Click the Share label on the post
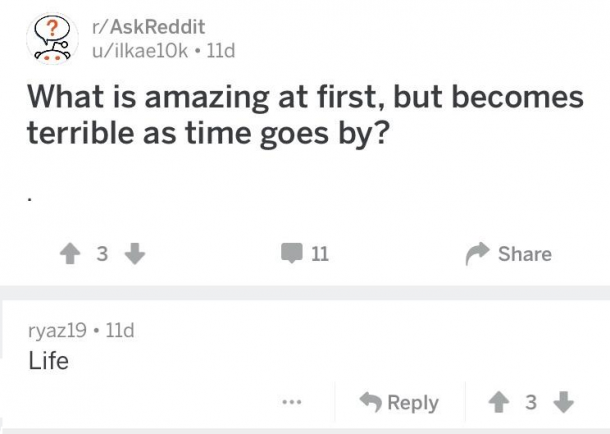610x434 pixels. pos(525,254)
